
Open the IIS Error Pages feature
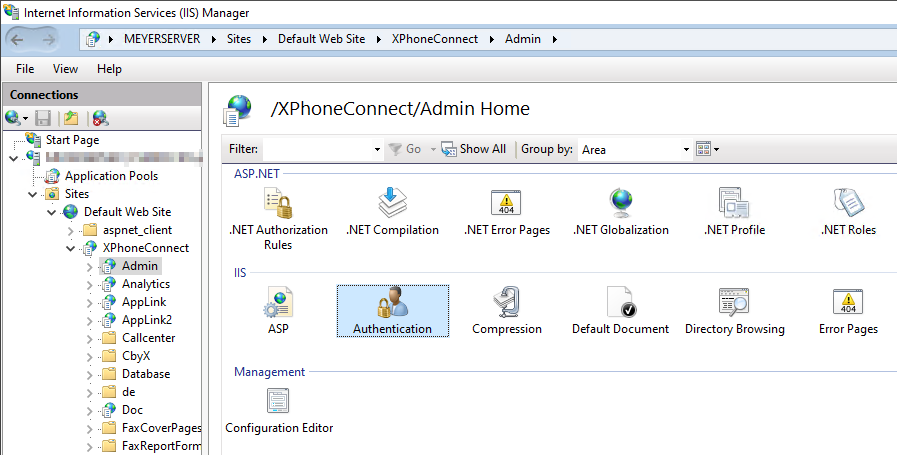coord(848,311)
